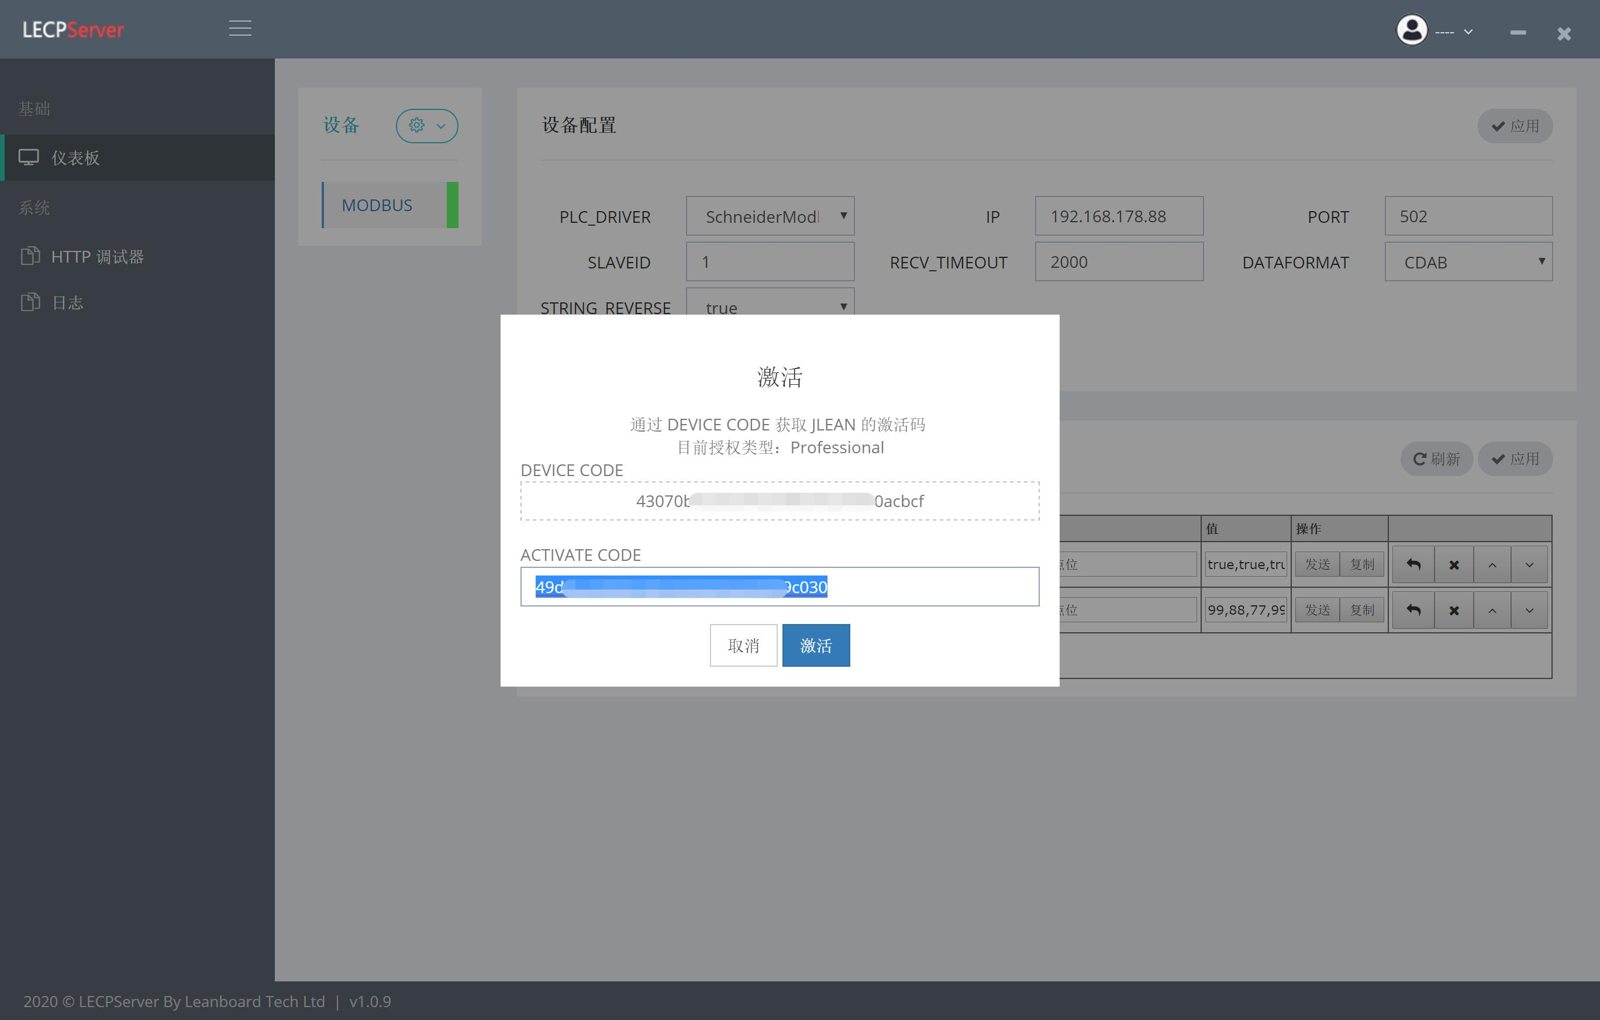
Task: Click the IP address field
Action: pyautogui.click(x=1119, y=216)
